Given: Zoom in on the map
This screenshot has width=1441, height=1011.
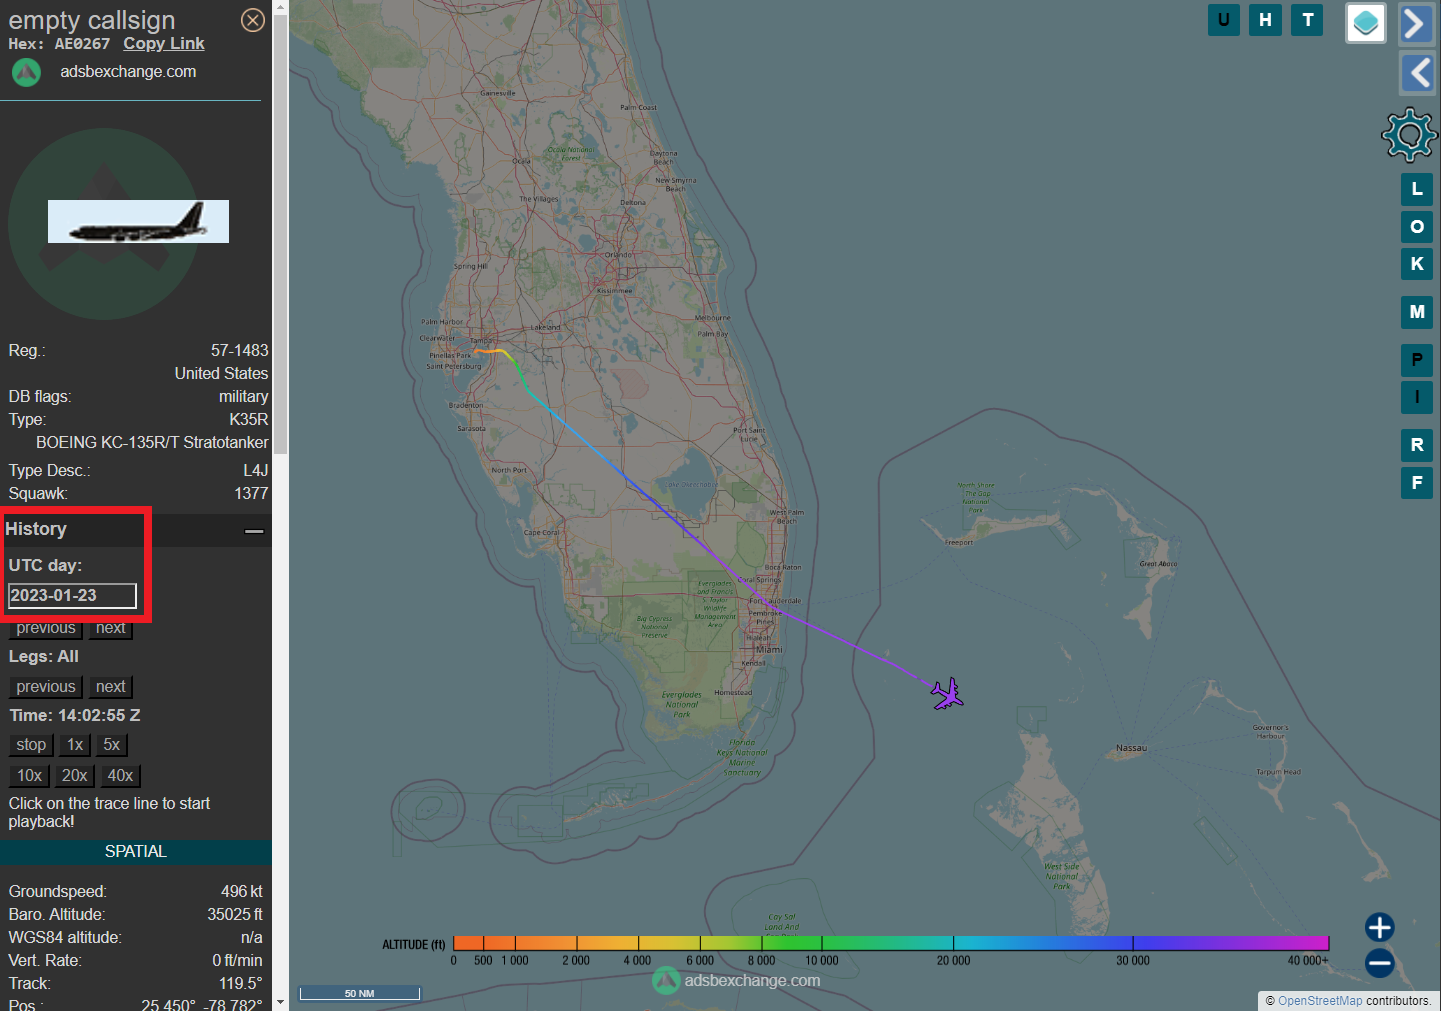Looking at the screenshot, I should (1380, 927).
